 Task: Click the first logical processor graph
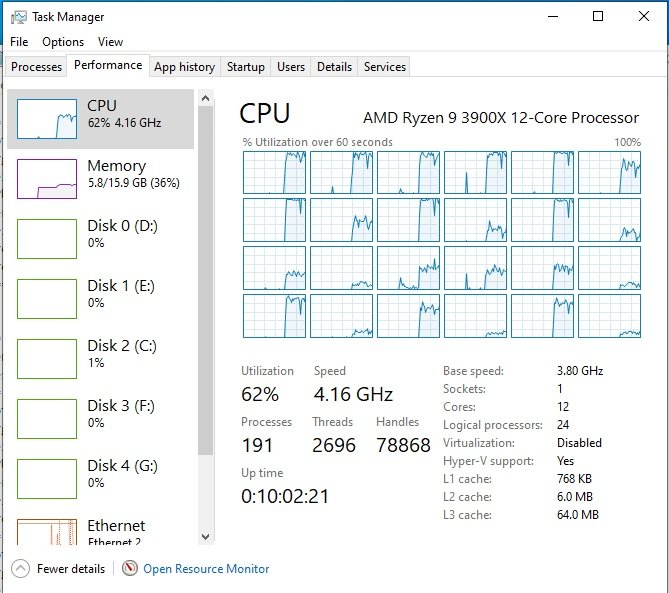pos(274,172)
